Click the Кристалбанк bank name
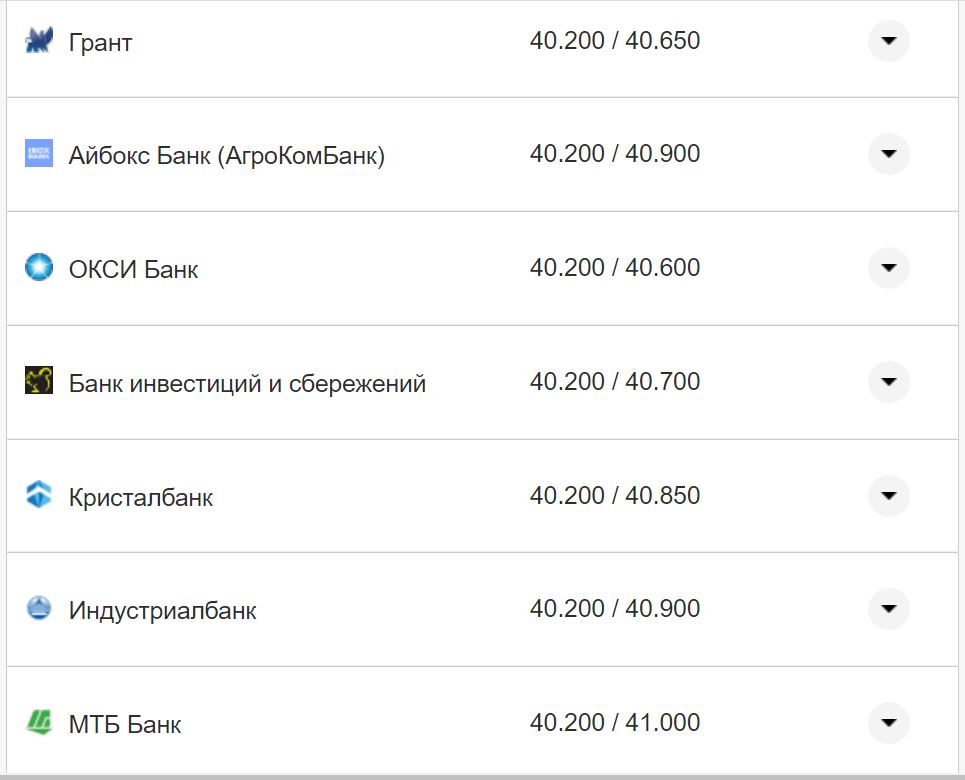Screen dimensions: 965x780 coord(140,495)
